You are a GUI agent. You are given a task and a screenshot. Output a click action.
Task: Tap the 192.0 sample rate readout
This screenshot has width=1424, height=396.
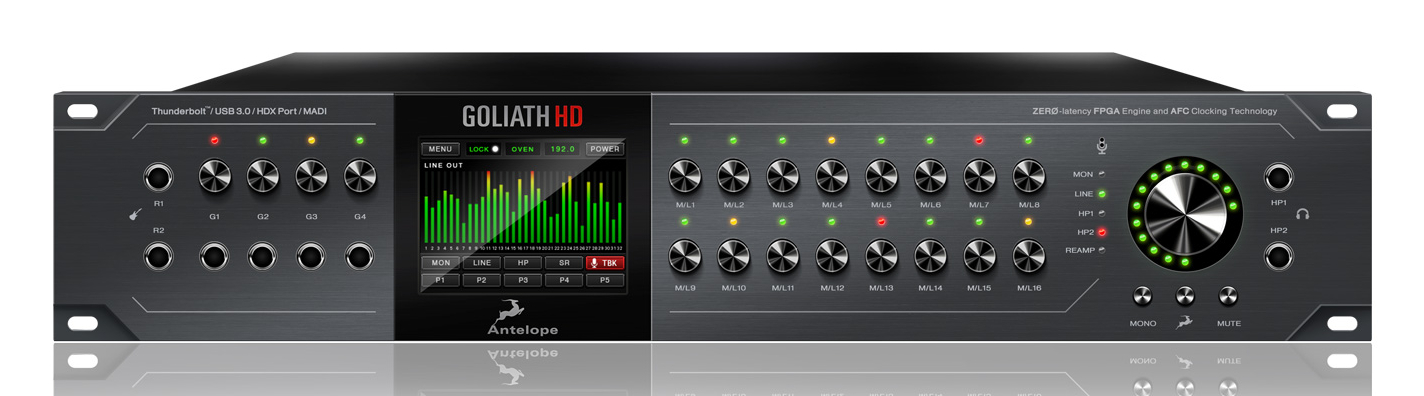(563, 149)
